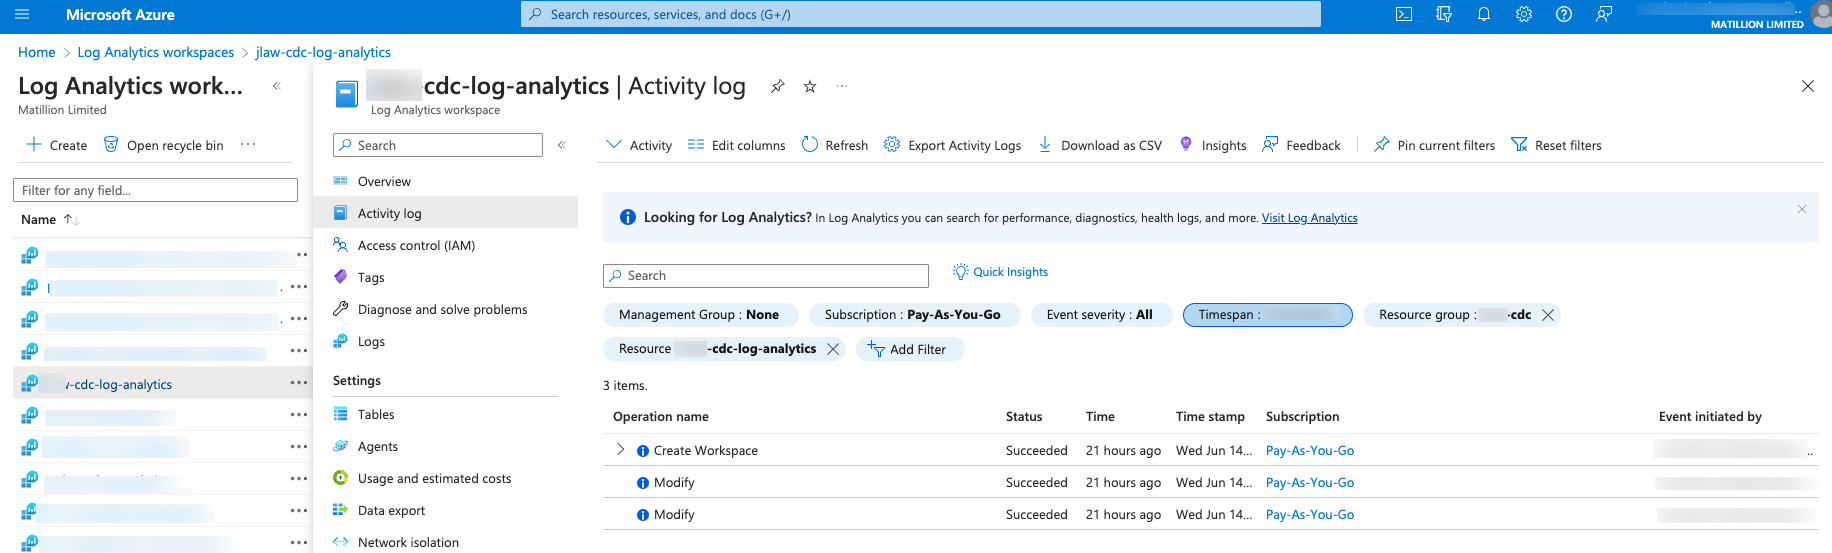The image size is (1832, 553).
Task: Close the Activity log blade
Action: click(x=1808, y=86)
